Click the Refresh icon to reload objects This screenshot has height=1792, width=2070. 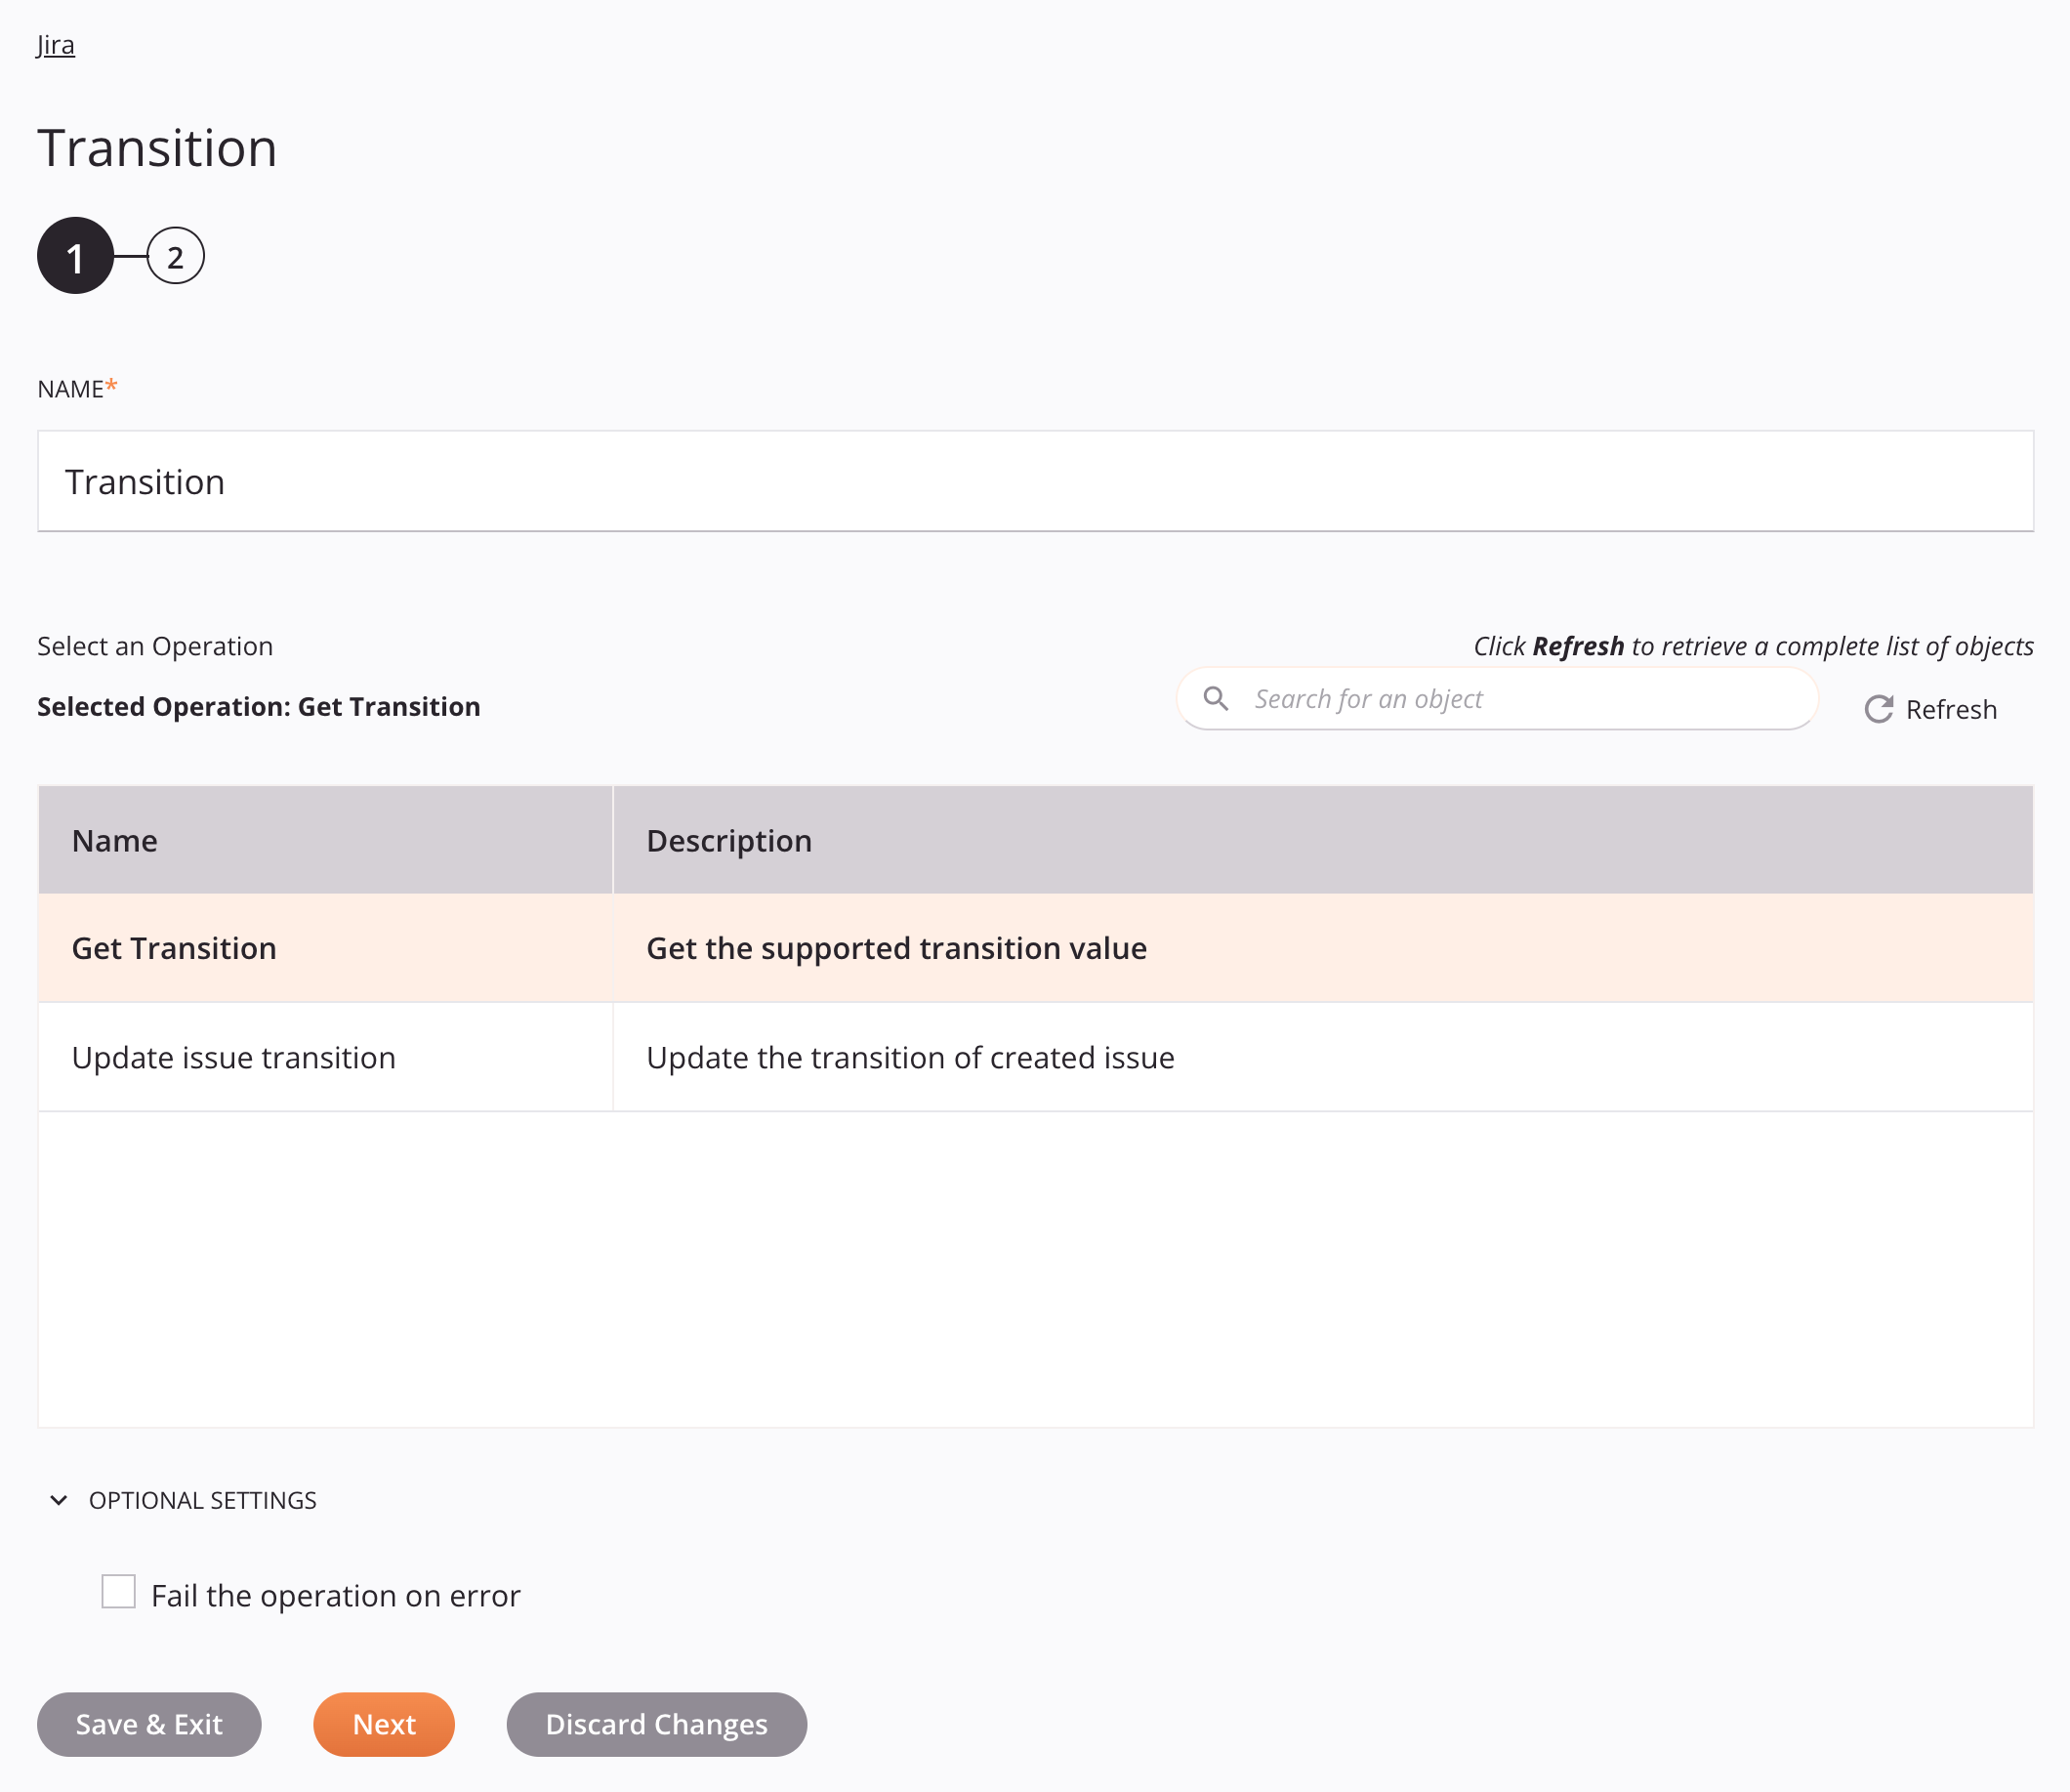pyautogui.click(x=1875, y=708)
